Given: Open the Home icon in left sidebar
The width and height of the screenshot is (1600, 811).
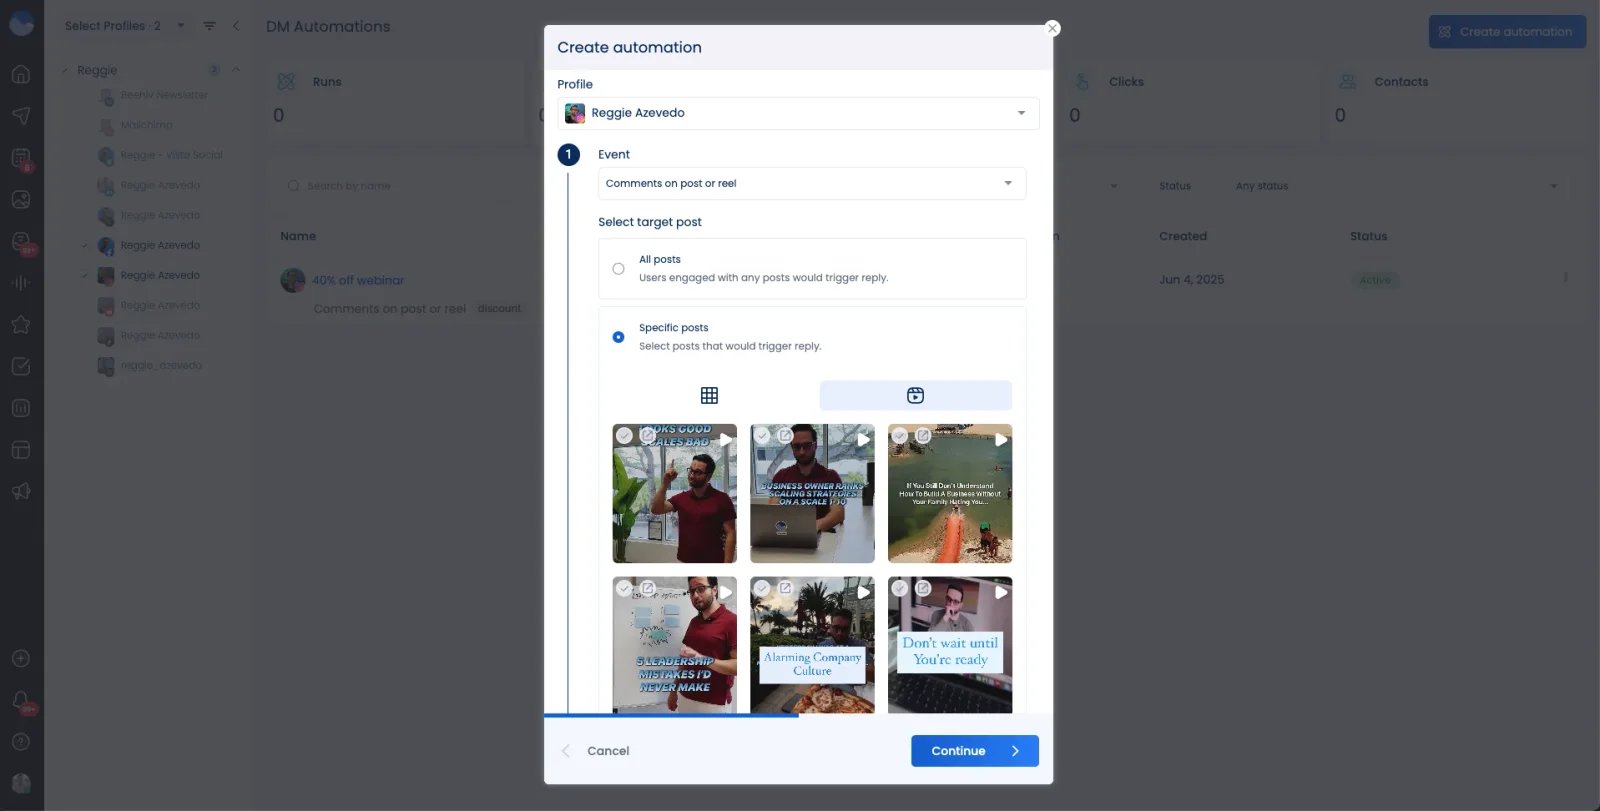Looking at the screenshot, I should click(x=21, y=74).
